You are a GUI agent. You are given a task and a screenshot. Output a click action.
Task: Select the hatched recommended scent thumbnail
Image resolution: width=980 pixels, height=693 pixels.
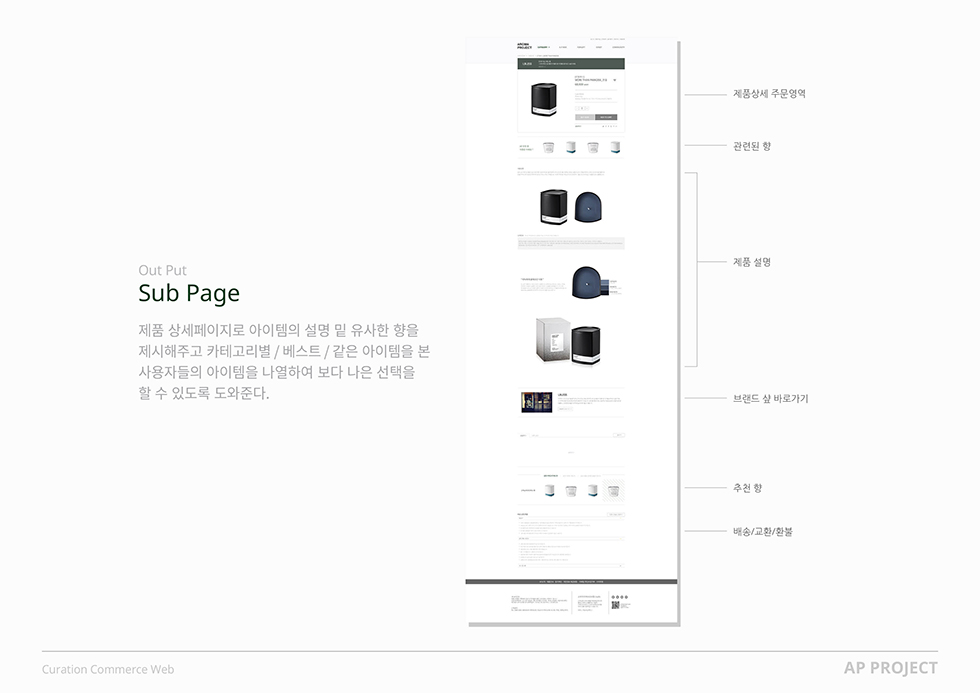click(614, 490)
